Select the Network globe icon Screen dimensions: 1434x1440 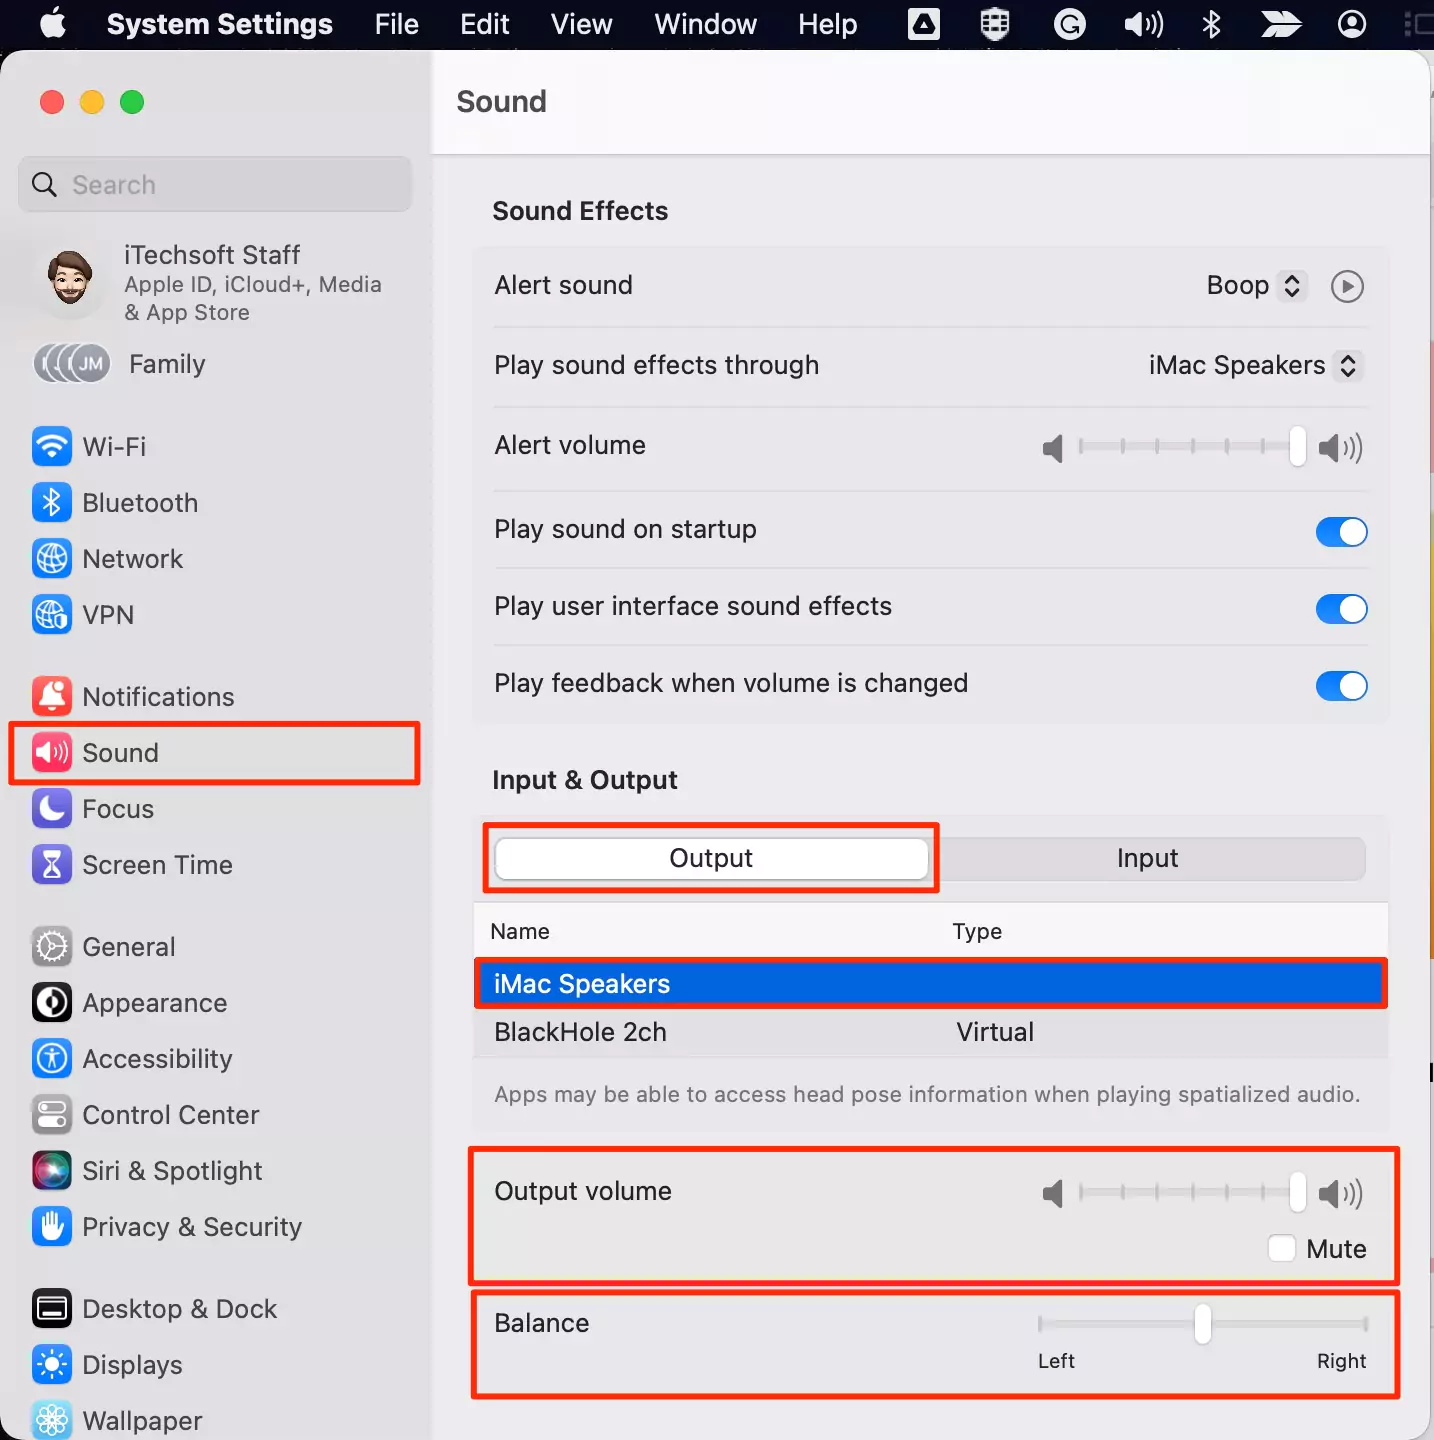[52, 558]
